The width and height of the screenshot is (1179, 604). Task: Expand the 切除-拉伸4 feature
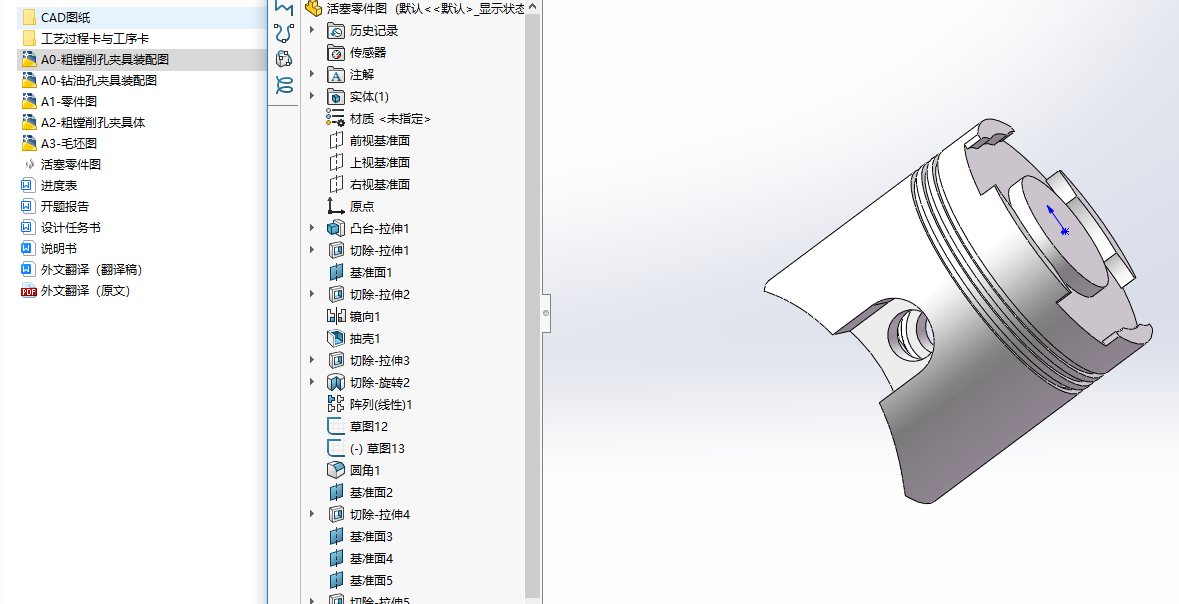(313, 514)
